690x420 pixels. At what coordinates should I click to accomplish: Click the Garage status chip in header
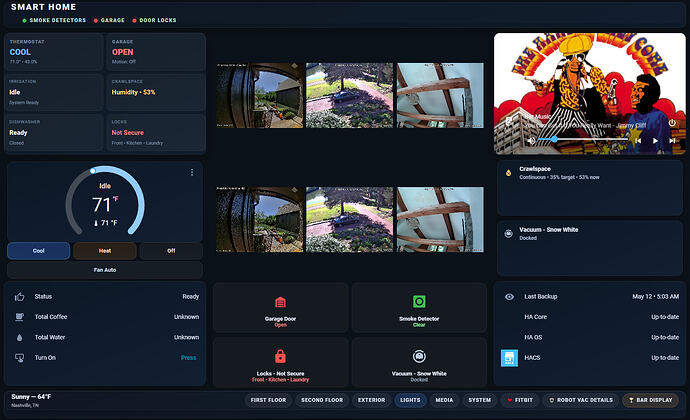[109, 20]
